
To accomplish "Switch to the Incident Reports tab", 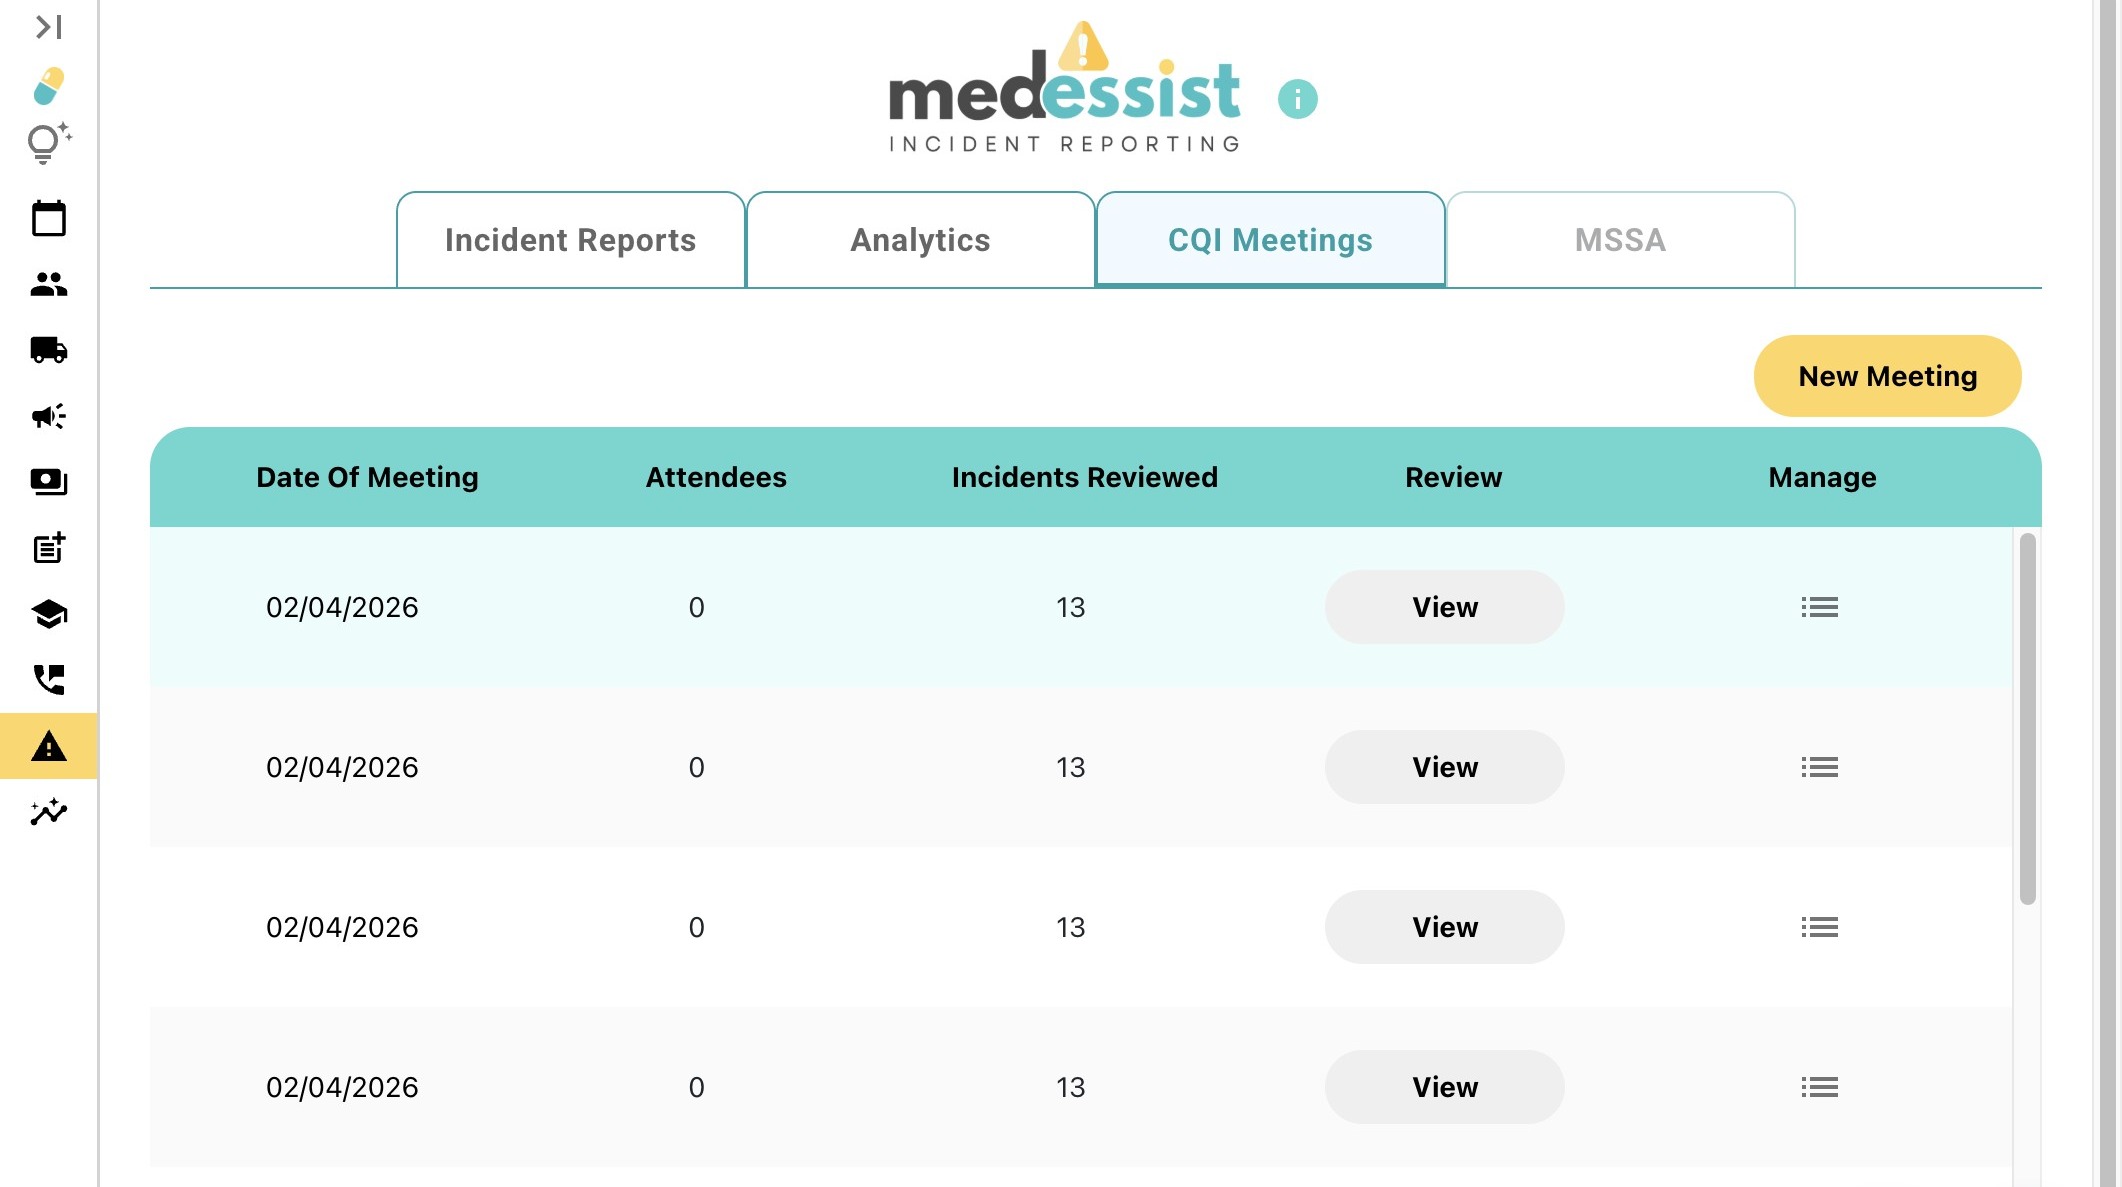I will click(570, 240).
